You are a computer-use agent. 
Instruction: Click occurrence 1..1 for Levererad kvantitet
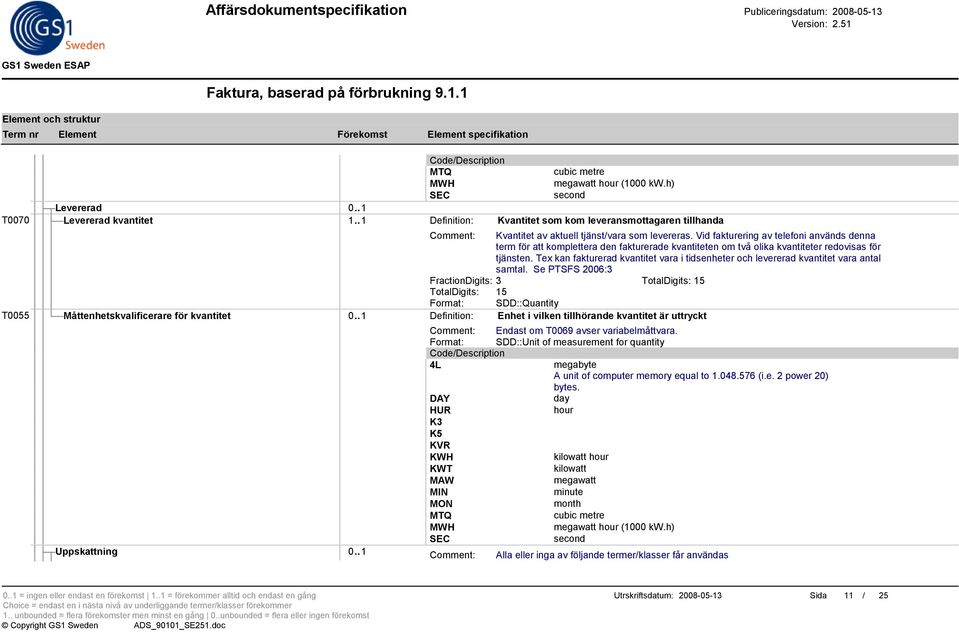tap(357, 220)
